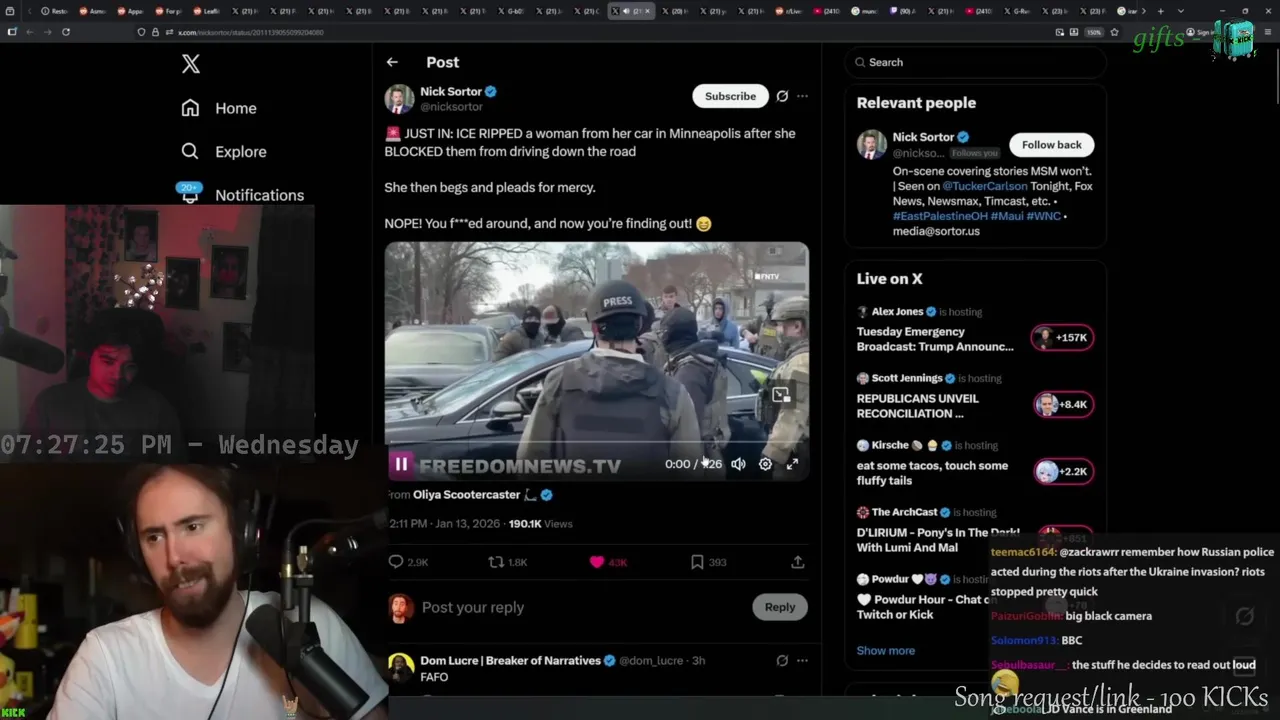Open Notifications from the sidebar
The height and width of the screenshot is (720, 1280).
pyautogui.click(x=241, y=195)
